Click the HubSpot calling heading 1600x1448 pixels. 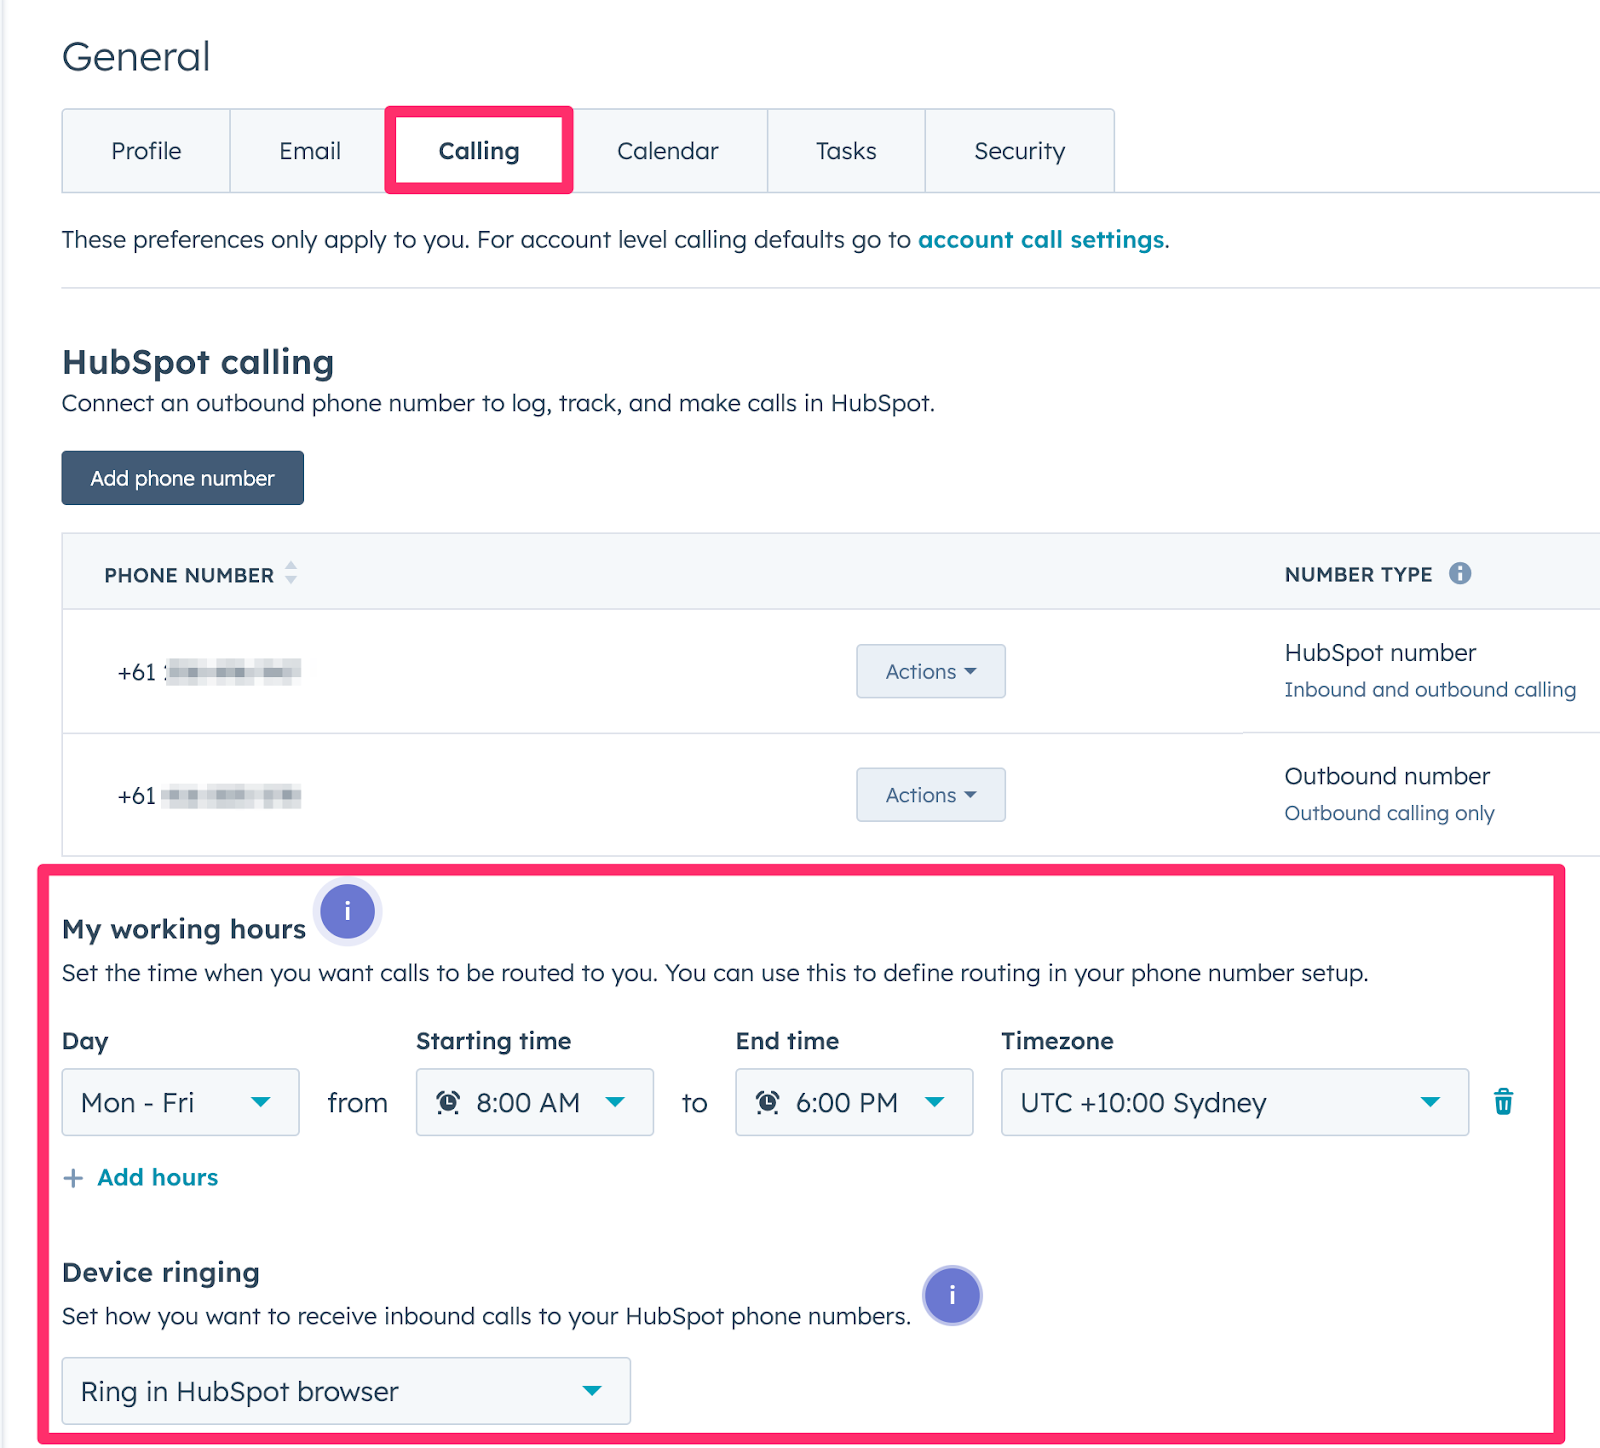(x=198, y=362)
